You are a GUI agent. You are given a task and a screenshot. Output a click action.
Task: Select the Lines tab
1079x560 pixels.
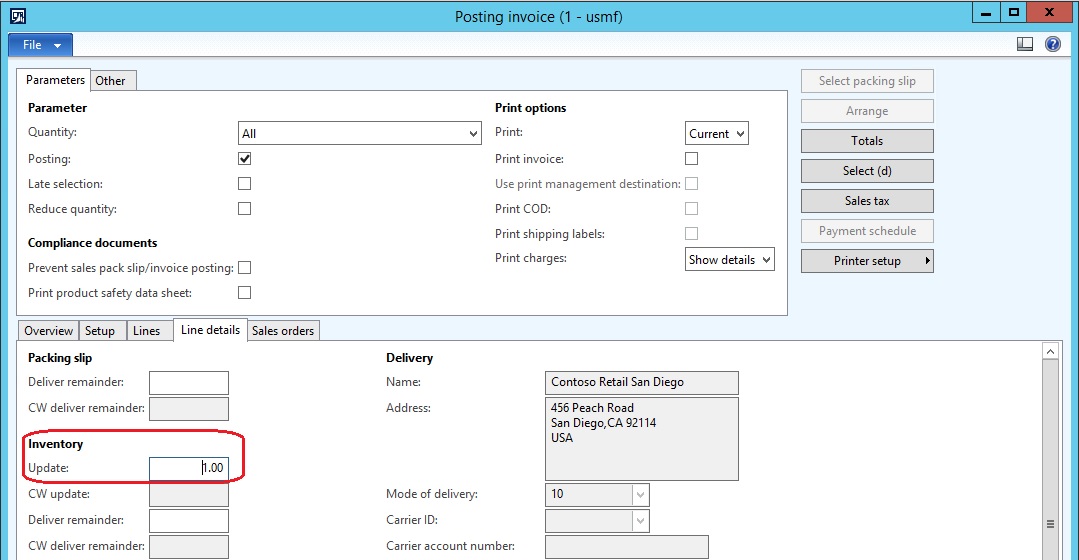[x=146, y=331]
